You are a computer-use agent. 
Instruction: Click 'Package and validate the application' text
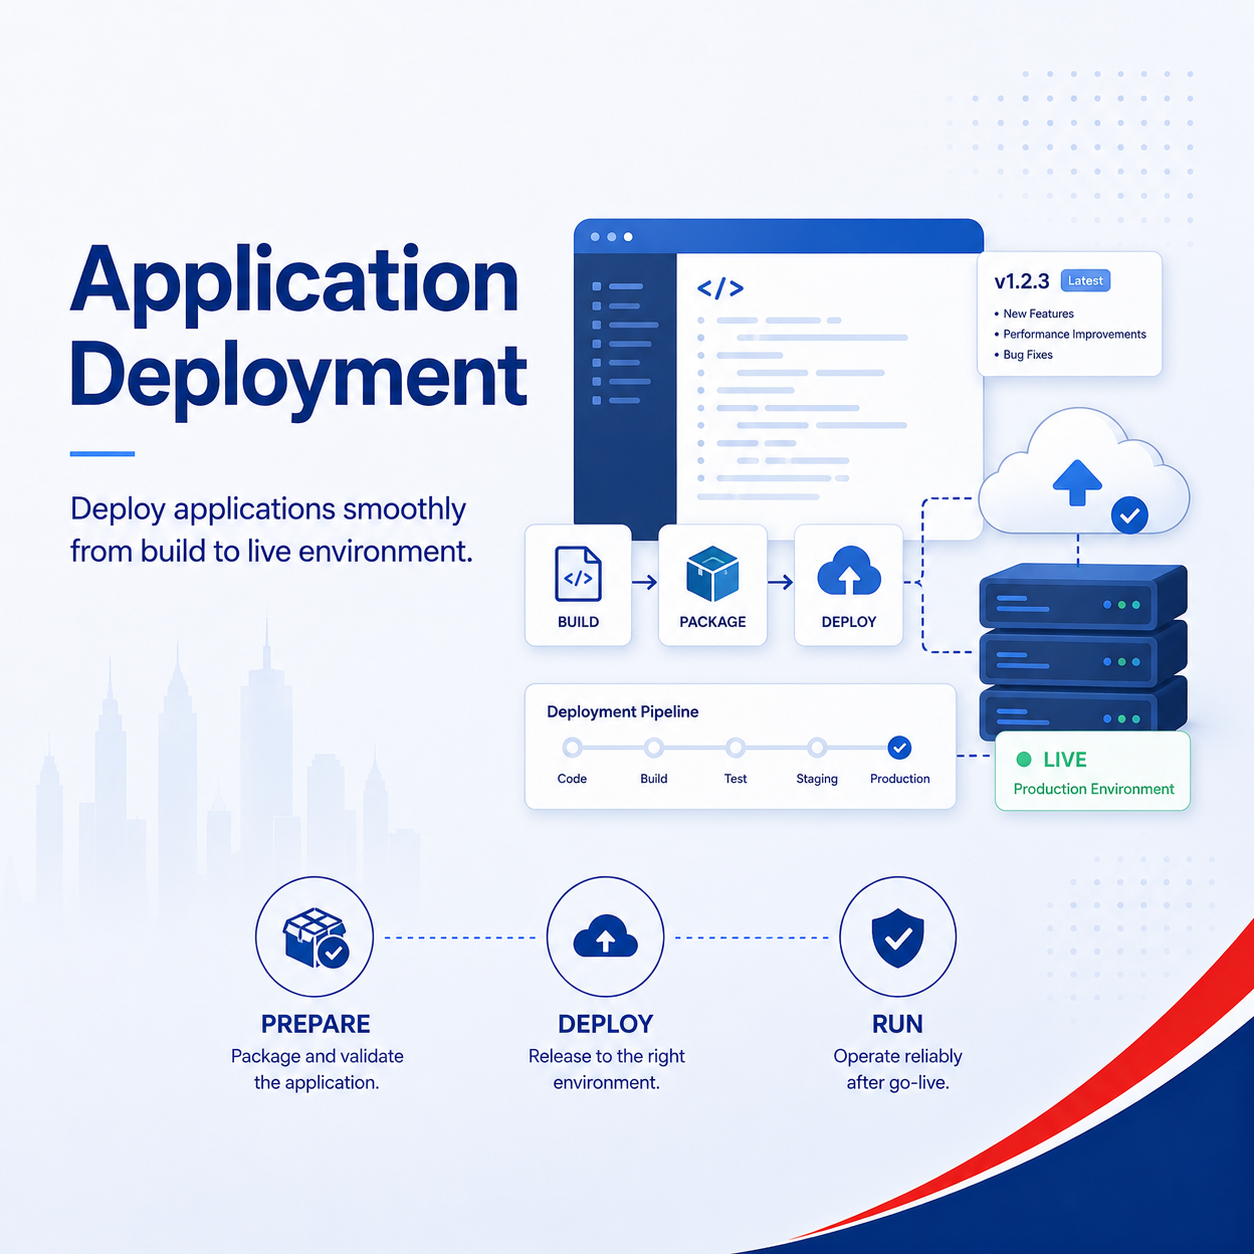317,1069
